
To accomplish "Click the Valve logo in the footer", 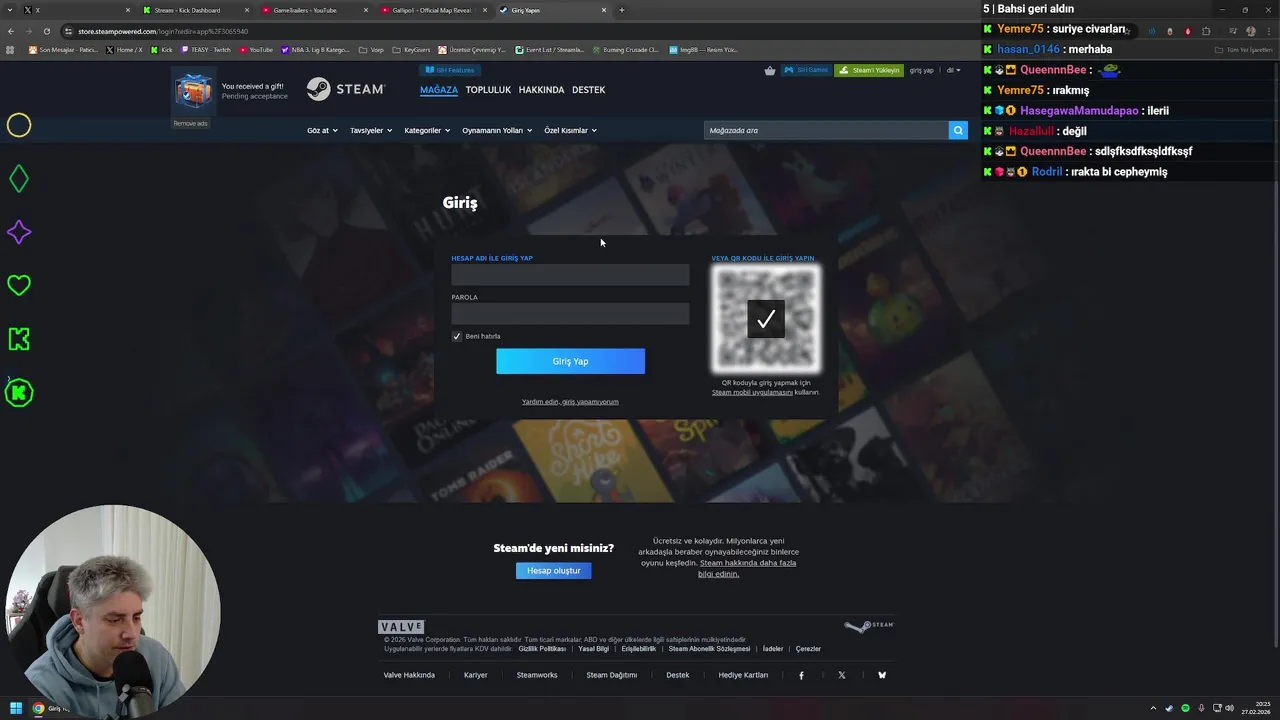I will 401,626.
